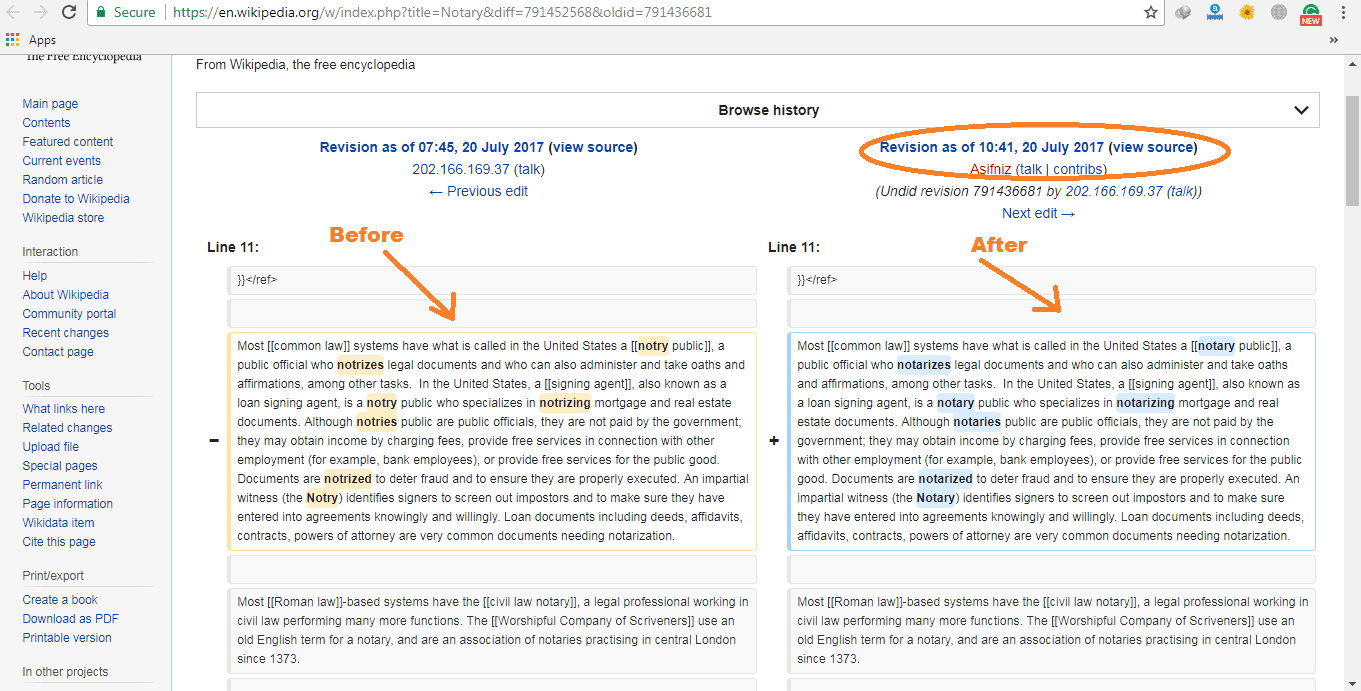Open Recent changes in sidebar
1361x691 pixels.
pos(66,333)
